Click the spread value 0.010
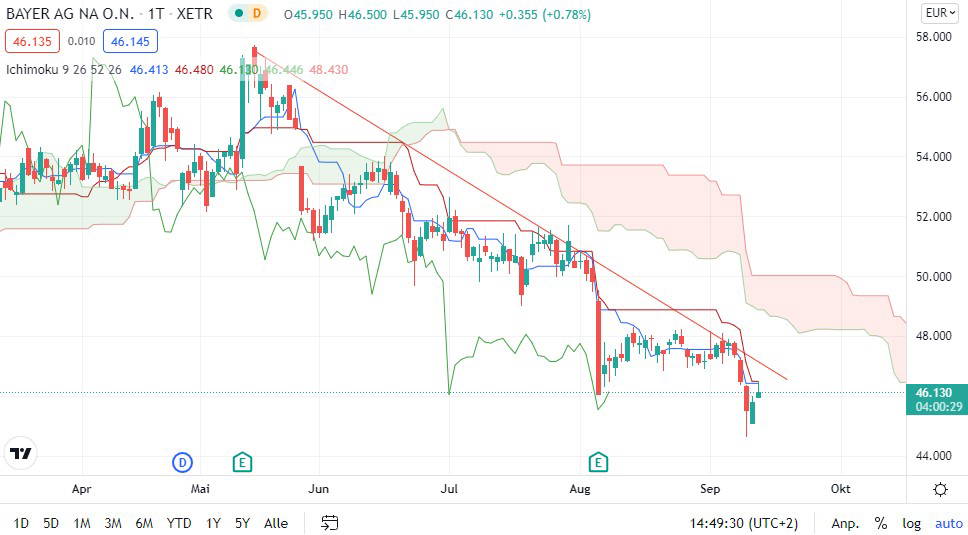Viewport: 968px width, 535px height. pyautogui.click(x=81, y=41)
